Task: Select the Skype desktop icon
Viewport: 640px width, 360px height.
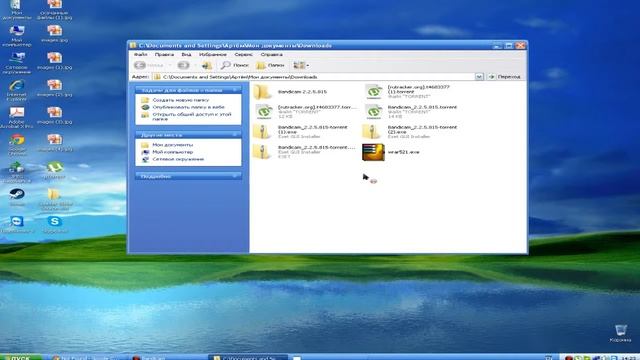Action: pos(55,224)
